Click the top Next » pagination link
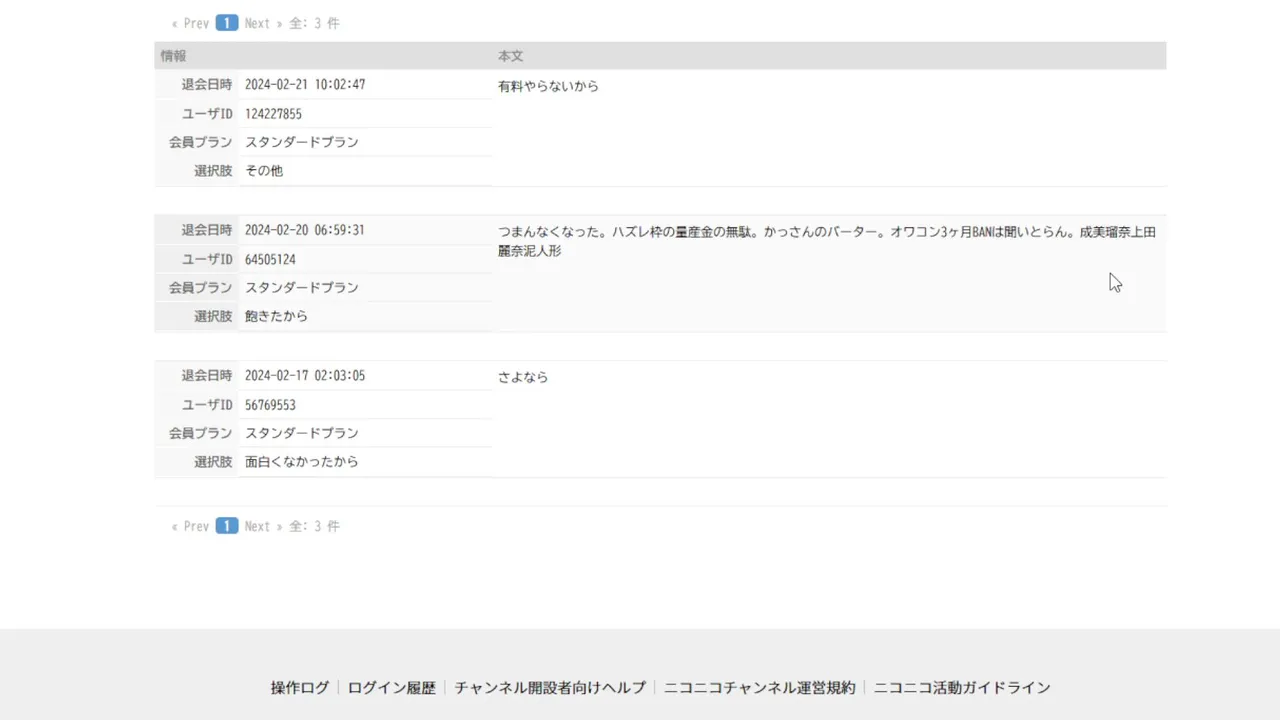 [x=264, y=23]
